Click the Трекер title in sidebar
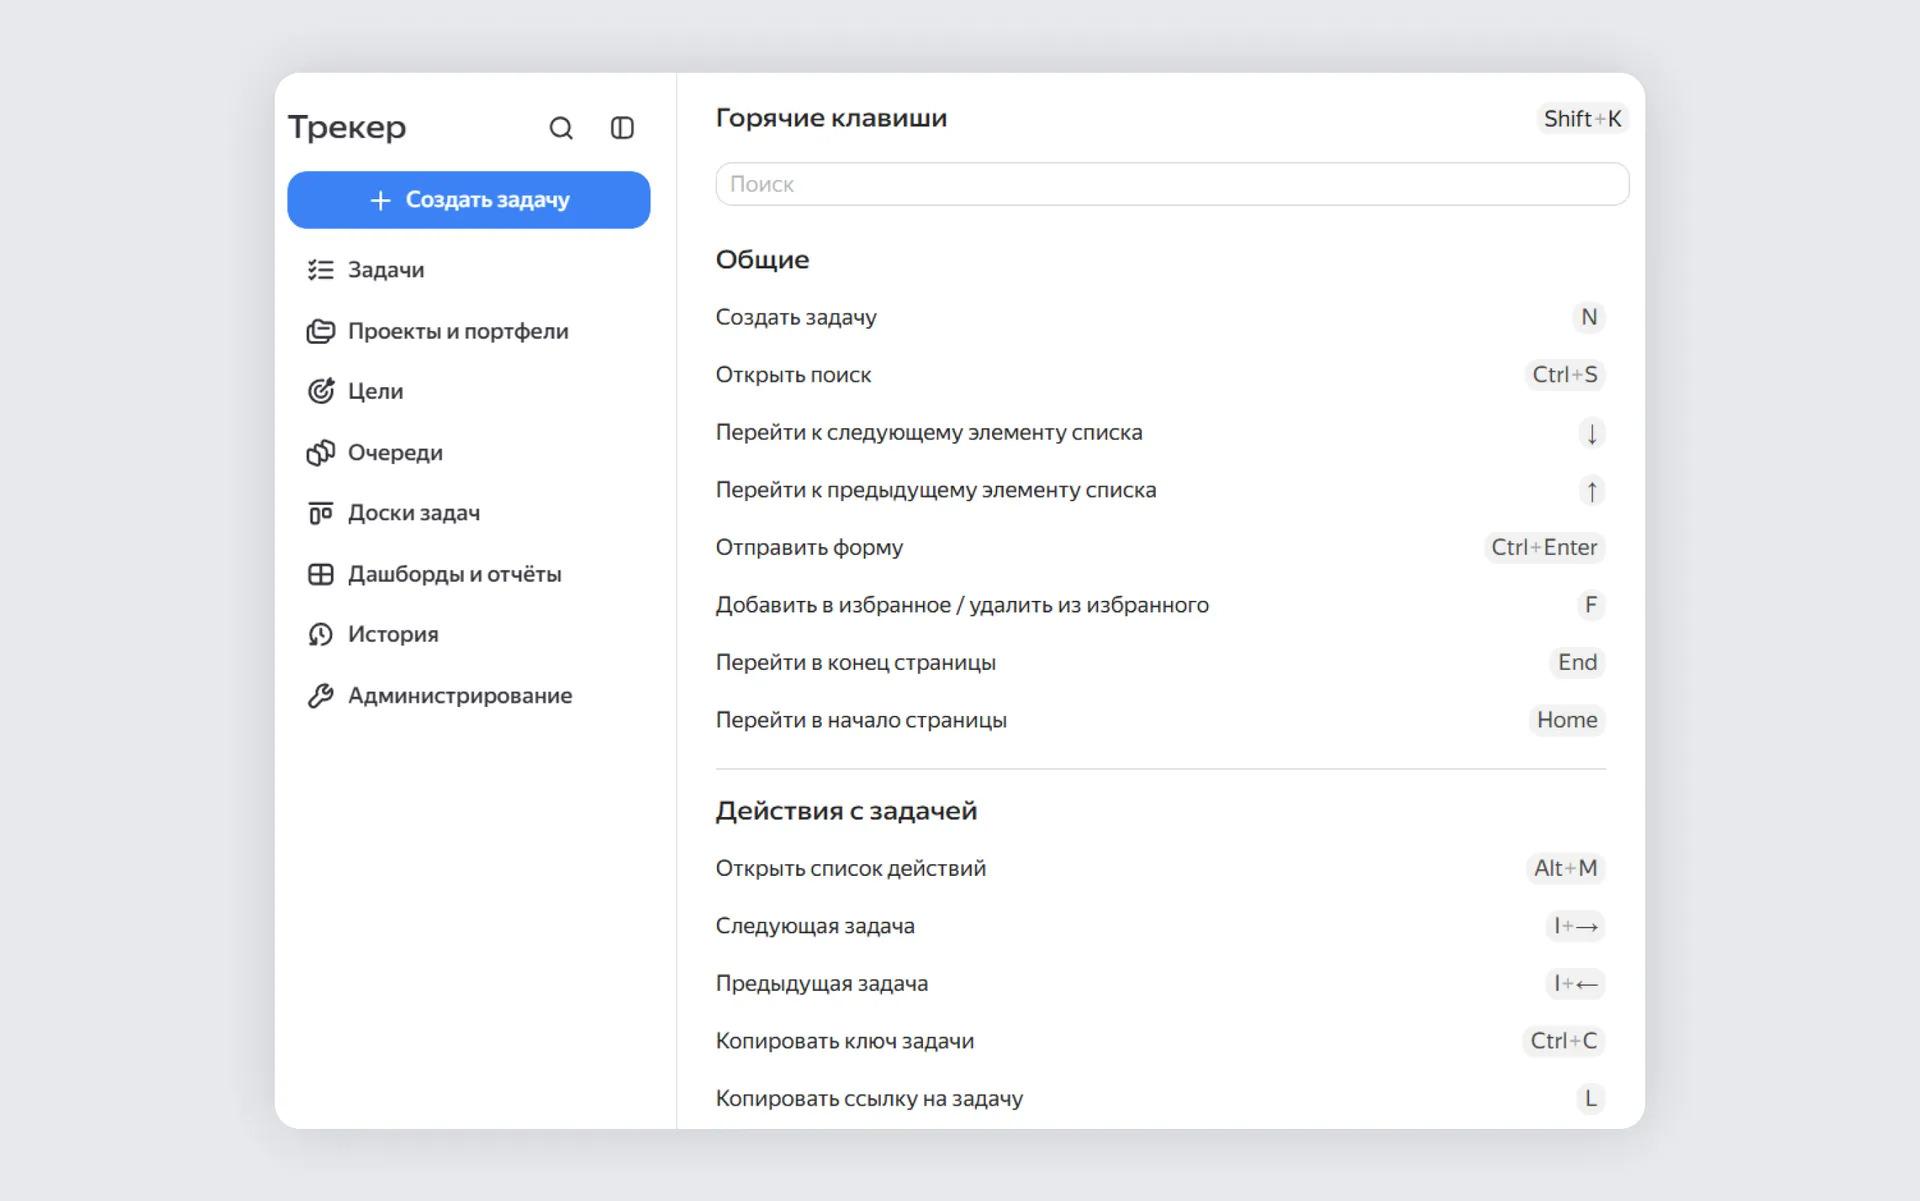This screenshot has width=1920, height=1201. point(347,128)
